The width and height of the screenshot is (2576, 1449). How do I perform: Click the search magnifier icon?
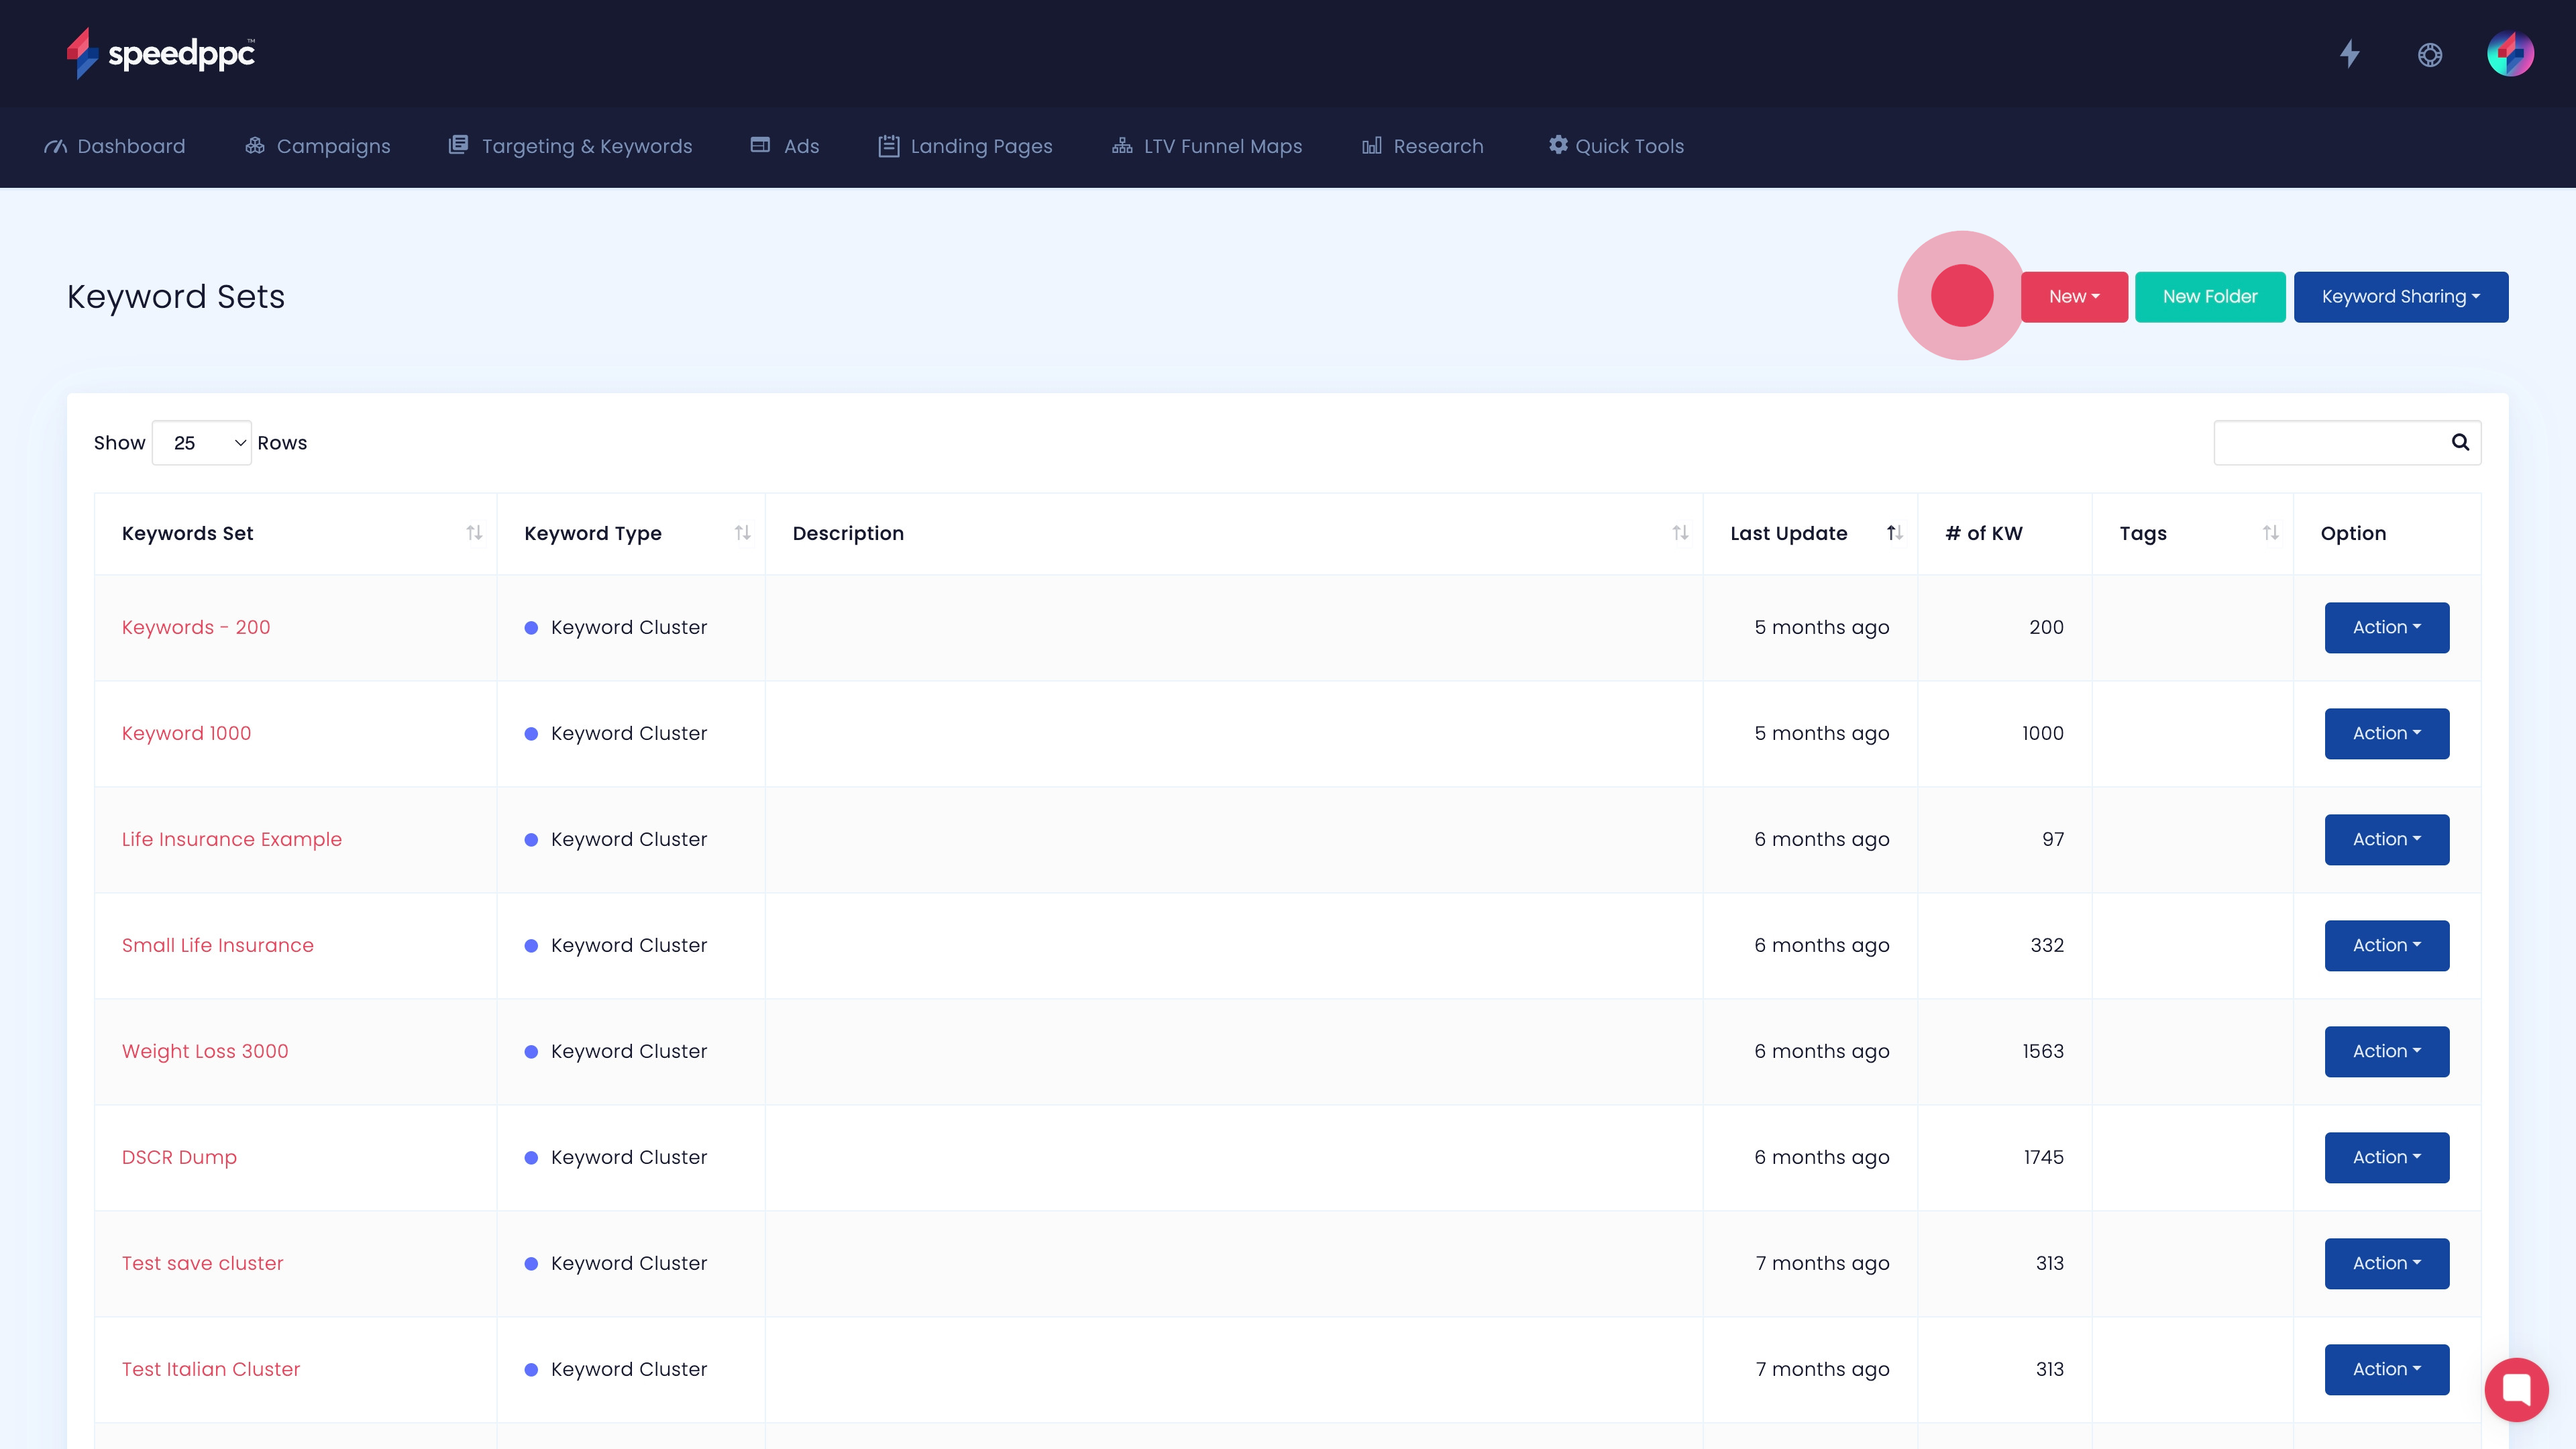point(2460,442)
